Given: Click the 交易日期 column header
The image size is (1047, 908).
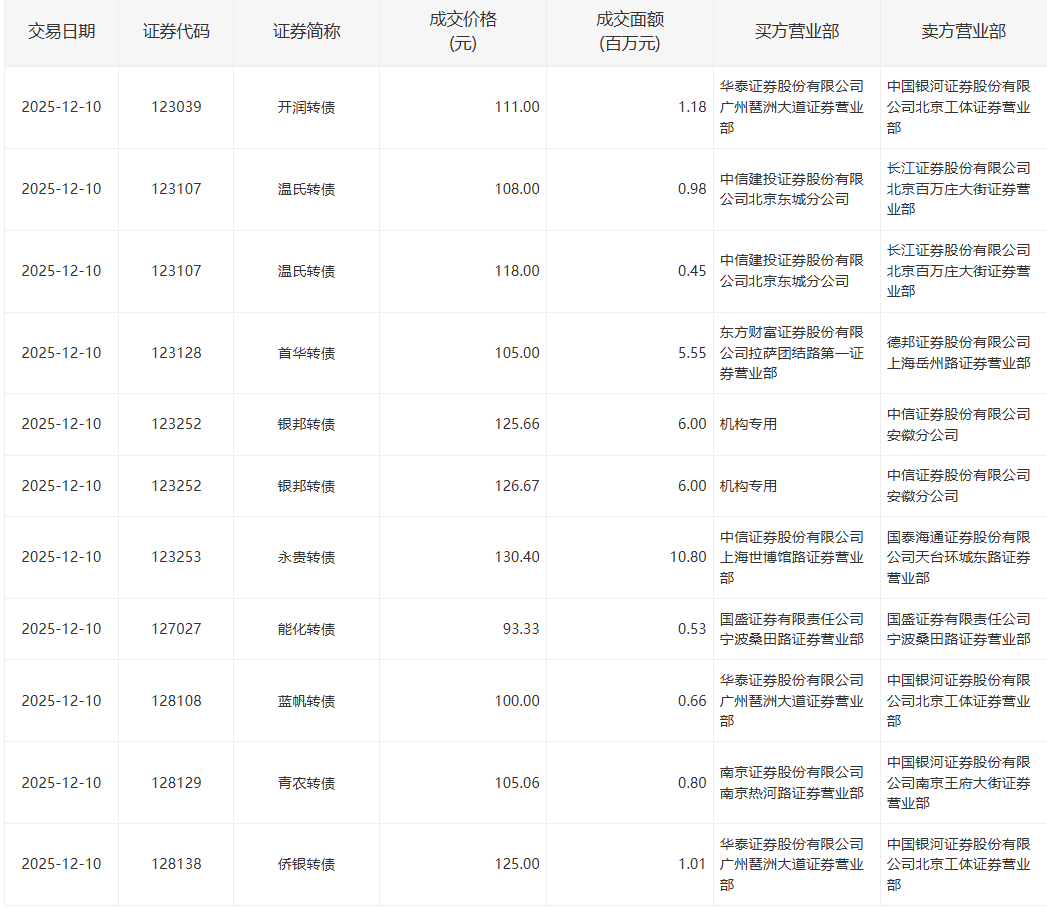Looking at the screenshot, I should coord(61,31).
